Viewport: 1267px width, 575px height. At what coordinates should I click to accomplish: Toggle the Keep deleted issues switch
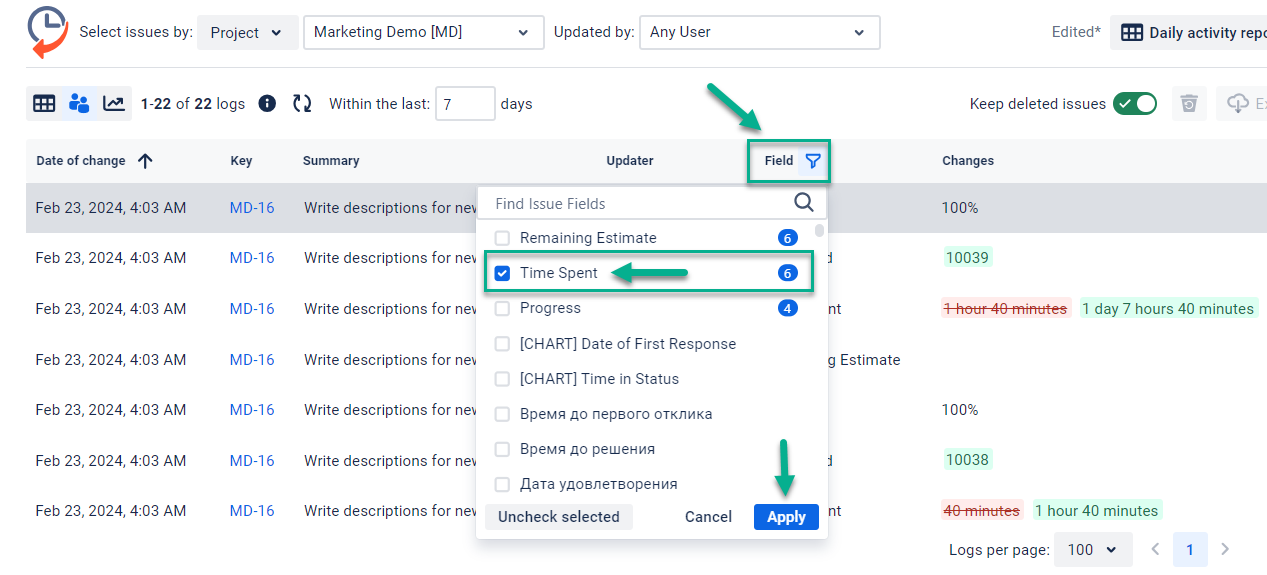click(x=1134, y=104)
